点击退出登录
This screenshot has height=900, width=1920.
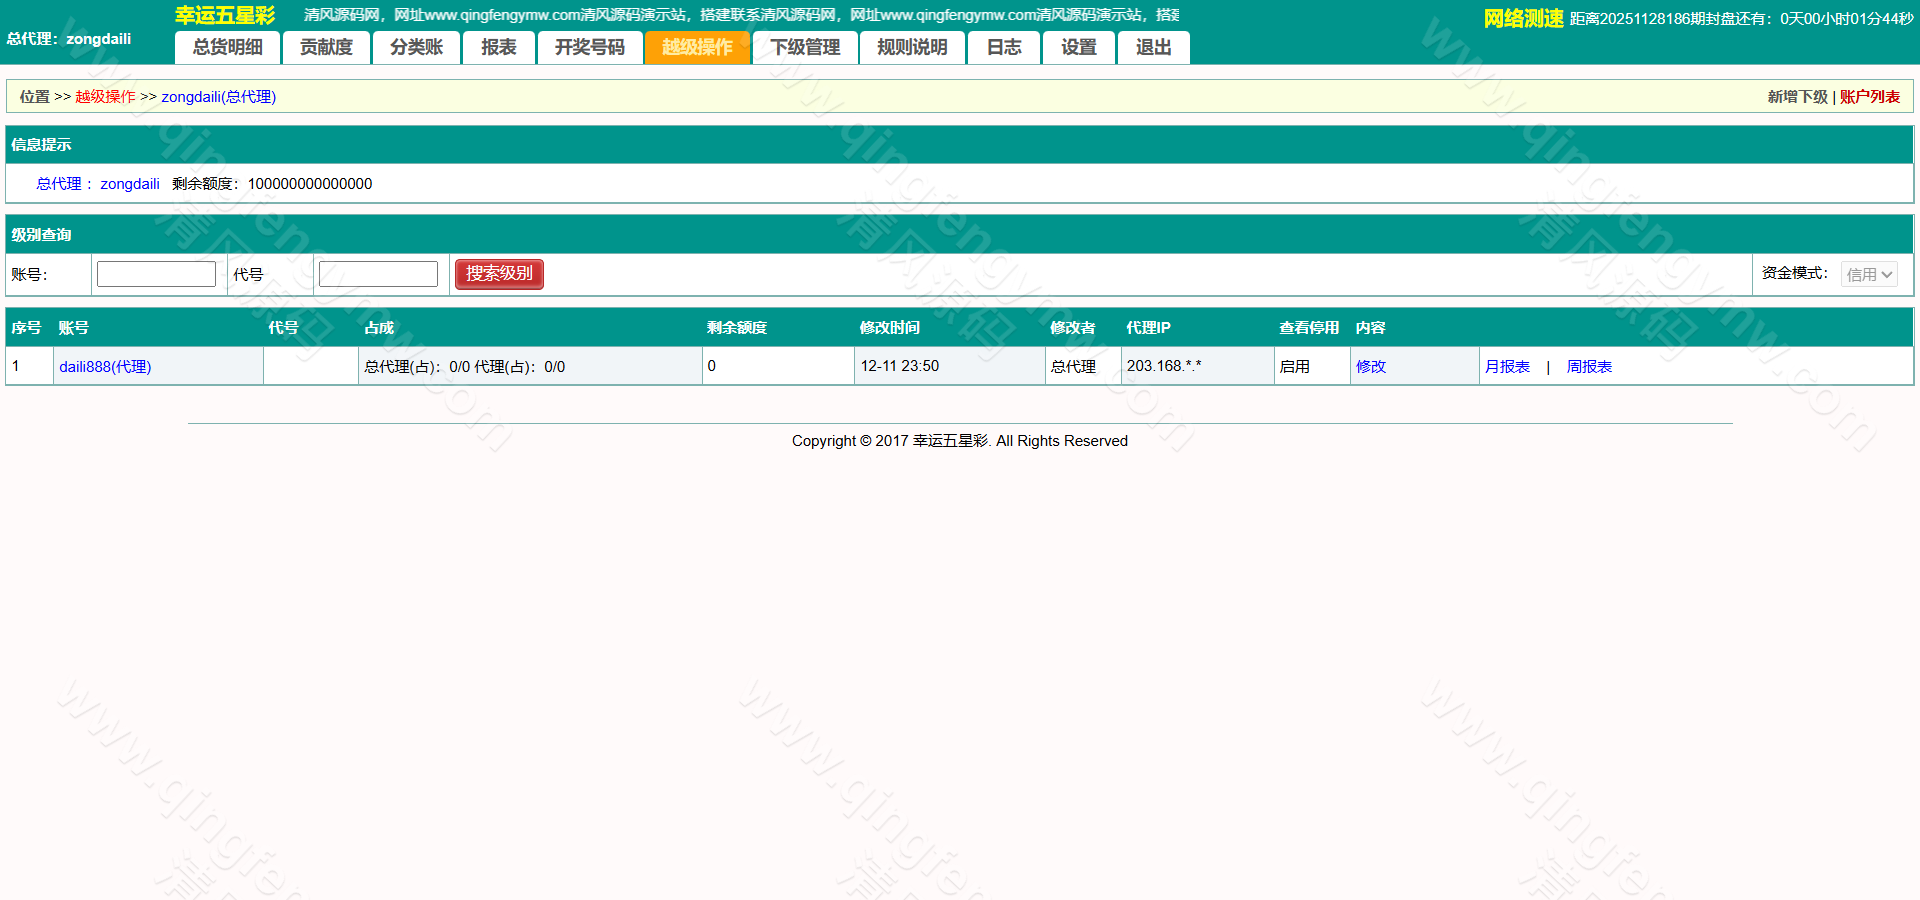tap(1153, 47)
